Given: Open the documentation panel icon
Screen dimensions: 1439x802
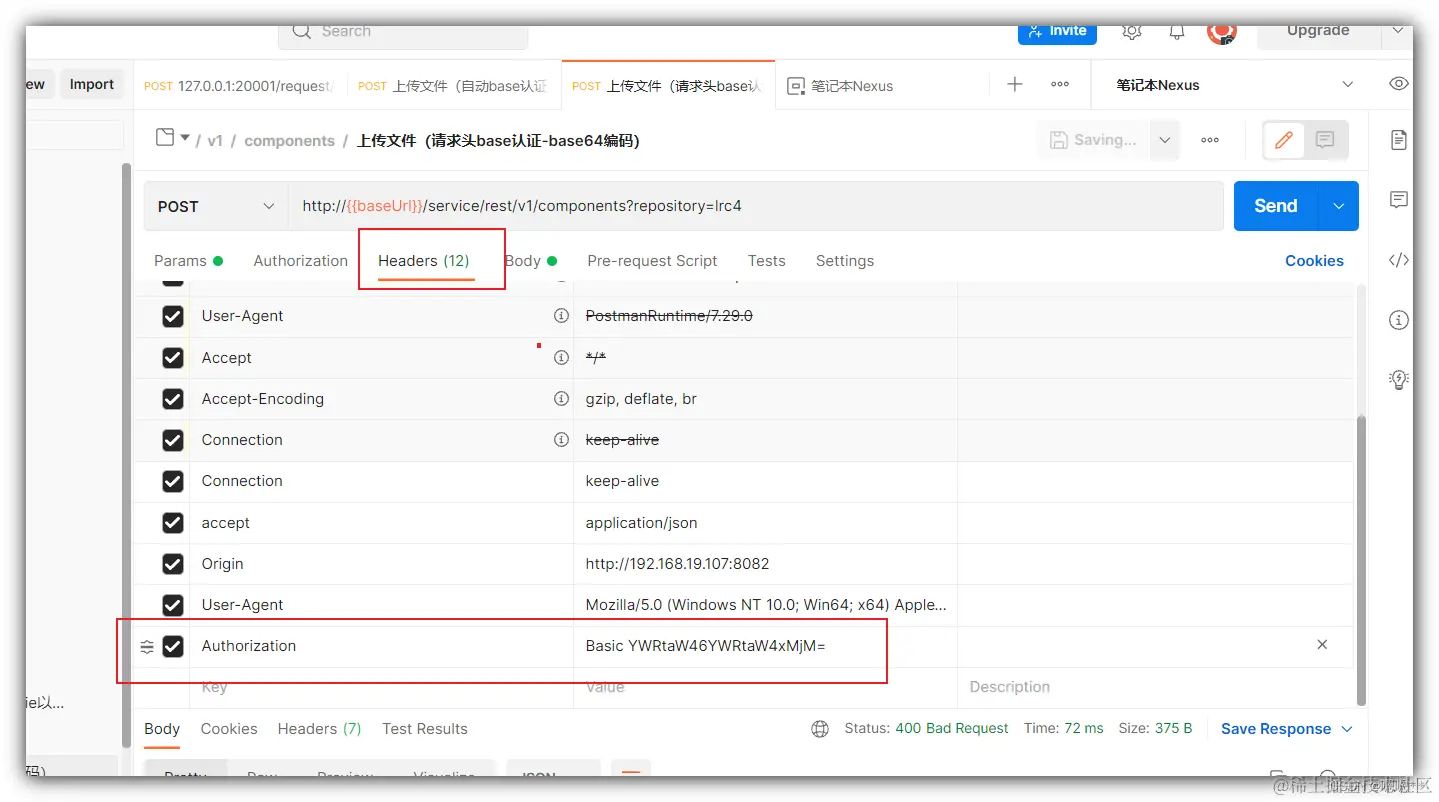Looking at the screenshot, I should pyautogui.click(x=1399, y=140).
